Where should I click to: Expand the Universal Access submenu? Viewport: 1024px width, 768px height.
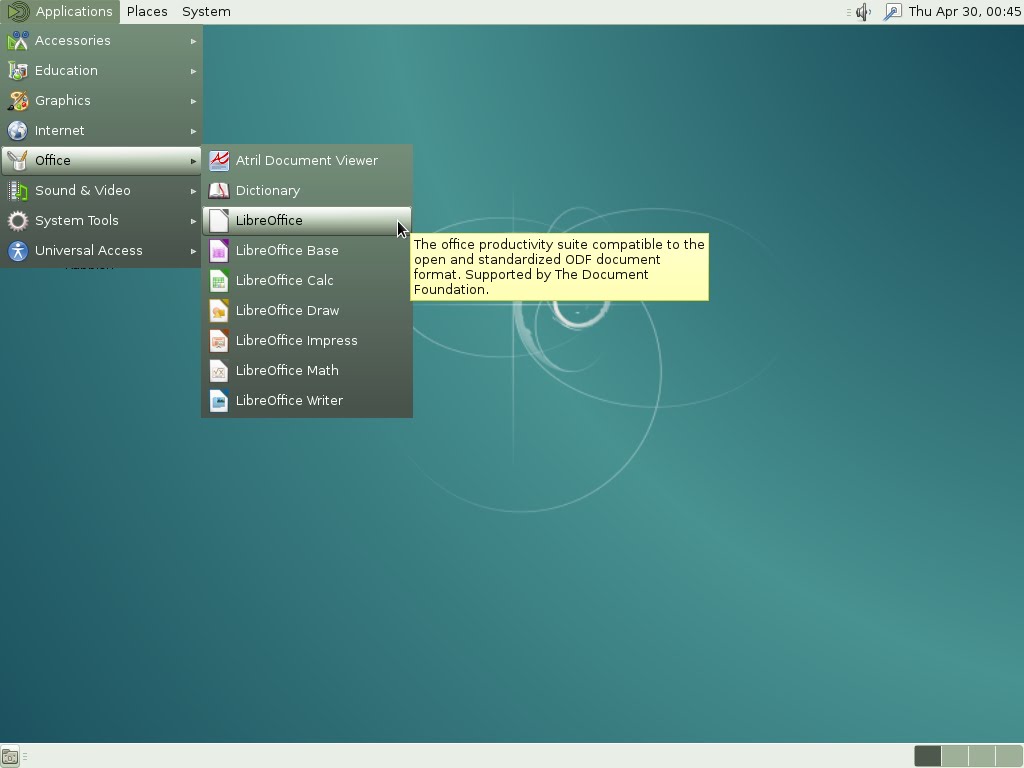(101, 251)
